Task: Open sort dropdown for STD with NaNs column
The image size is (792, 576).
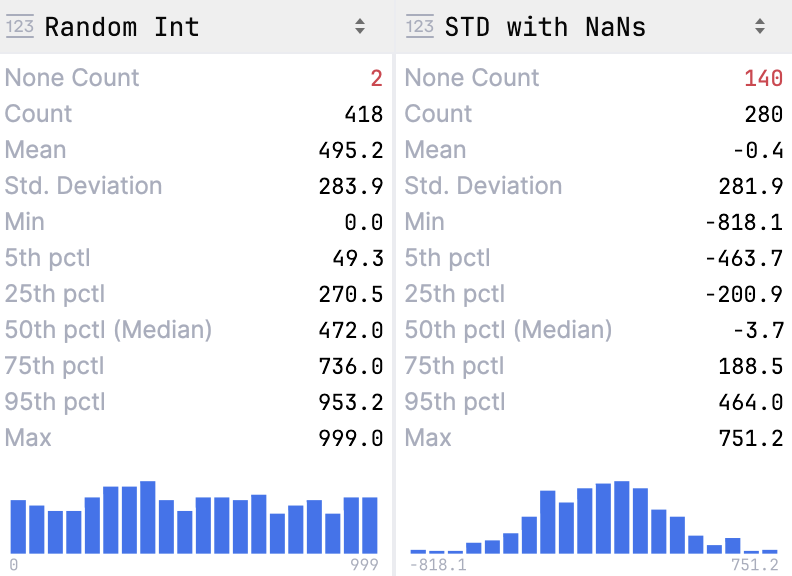Action: (x=760, y=27)
